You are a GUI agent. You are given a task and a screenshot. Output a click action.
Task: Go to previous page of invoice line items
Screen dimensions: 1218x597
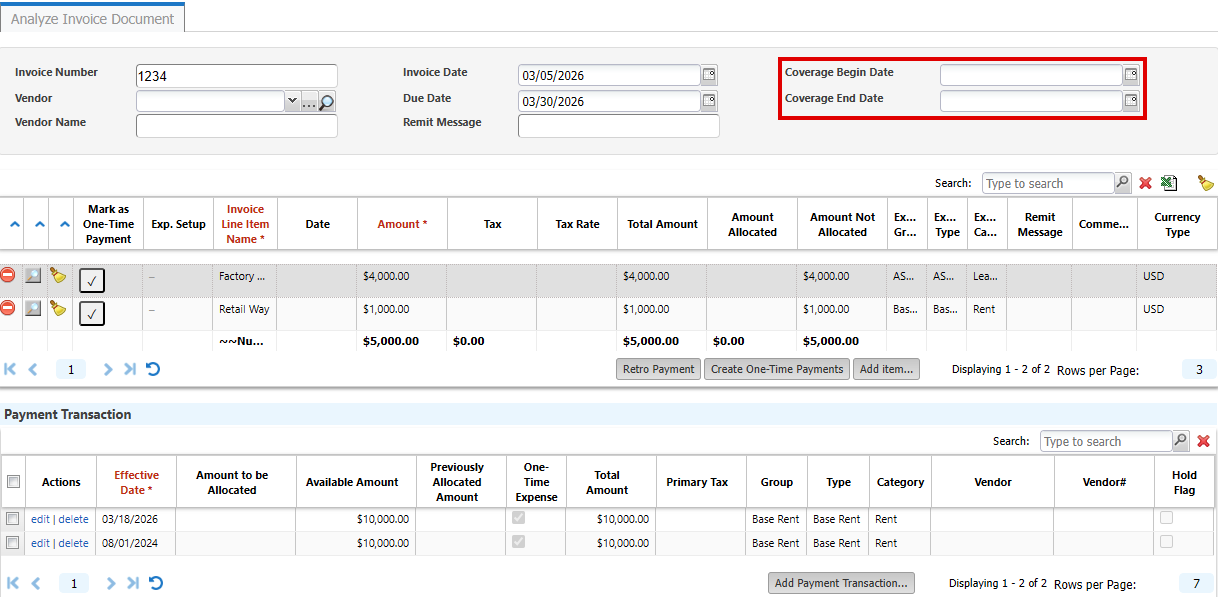[x=33, y=369]
